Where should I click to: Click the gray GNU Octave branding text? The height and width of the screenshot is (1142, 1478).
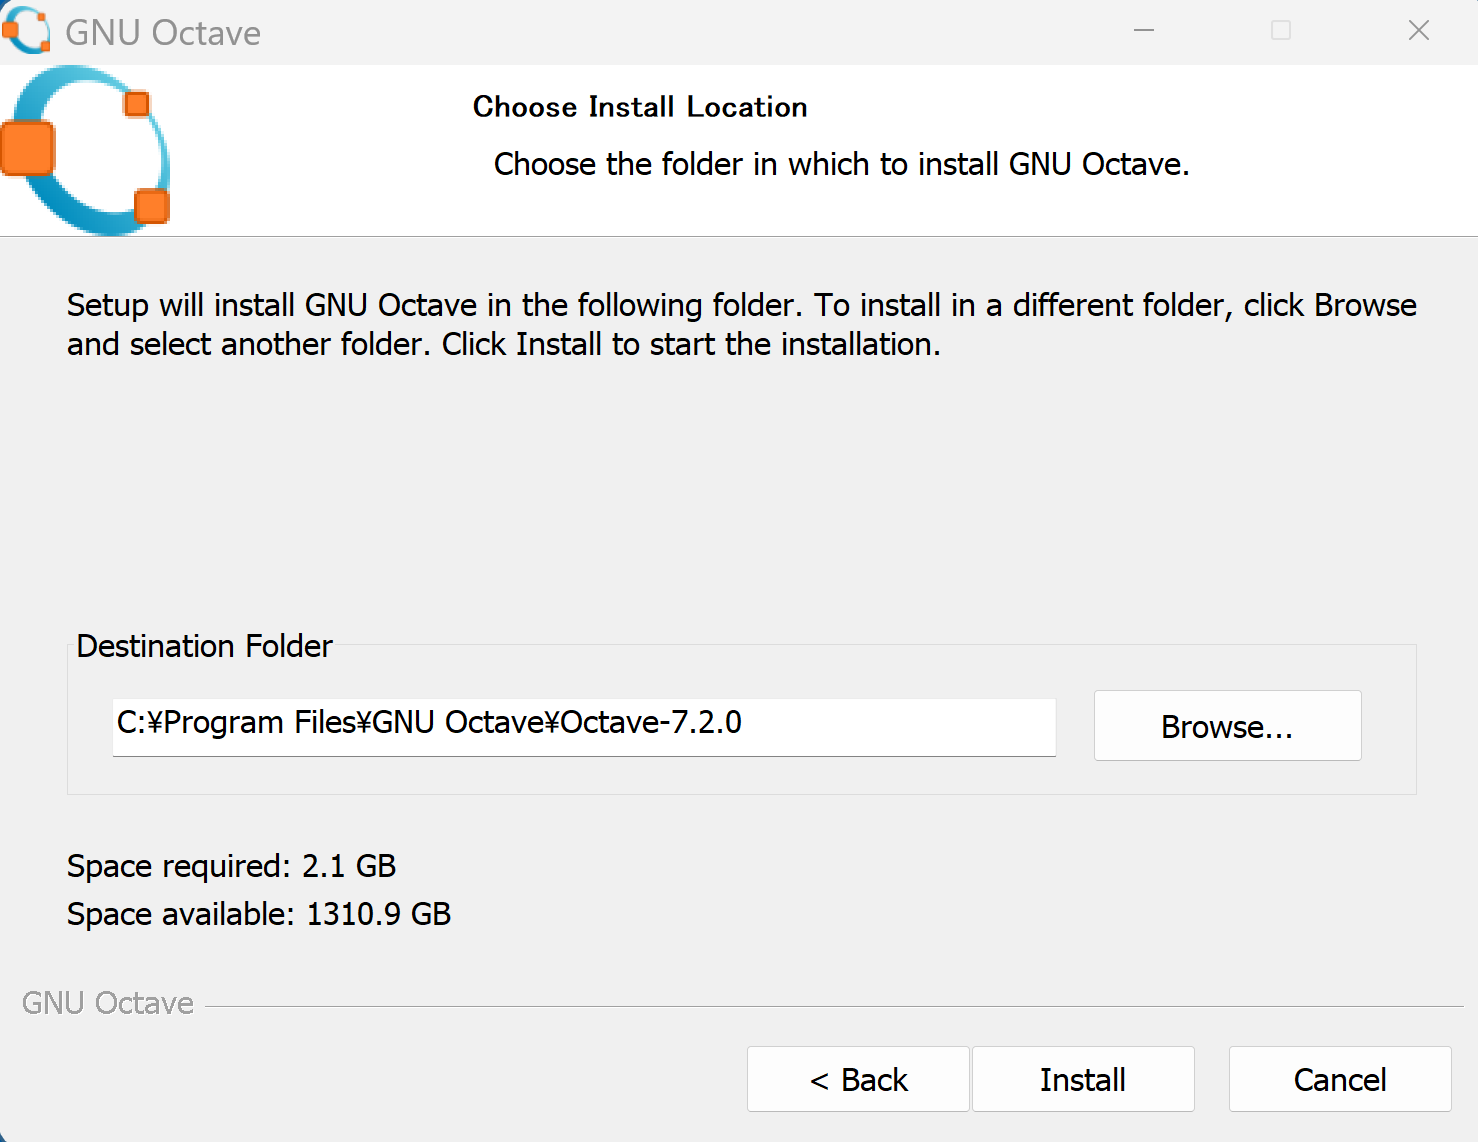pos(108,1003)
